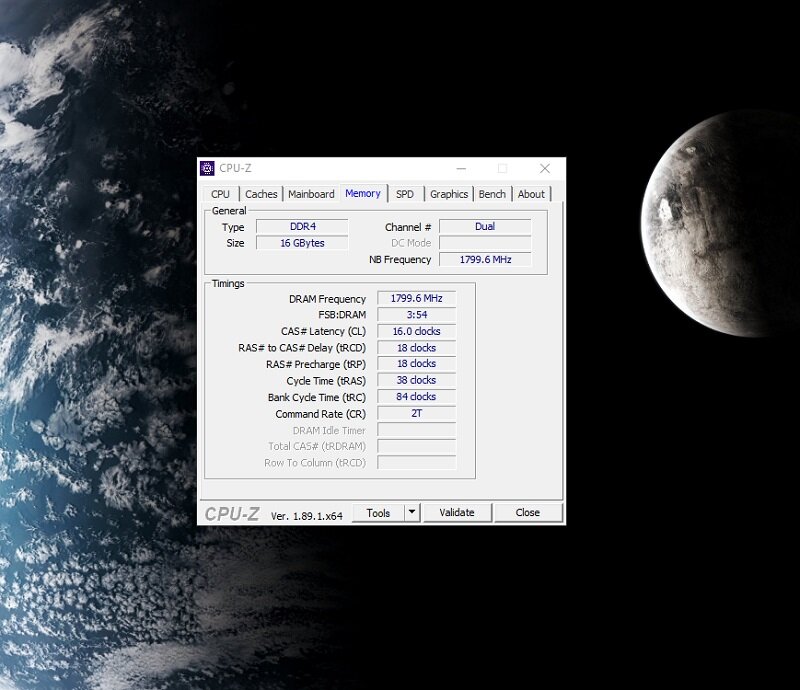Image resolution: width=800 pixels, height=690 pixels.
Task: Click the Size field showing 16 GBytes
Action: pos(302,243)
